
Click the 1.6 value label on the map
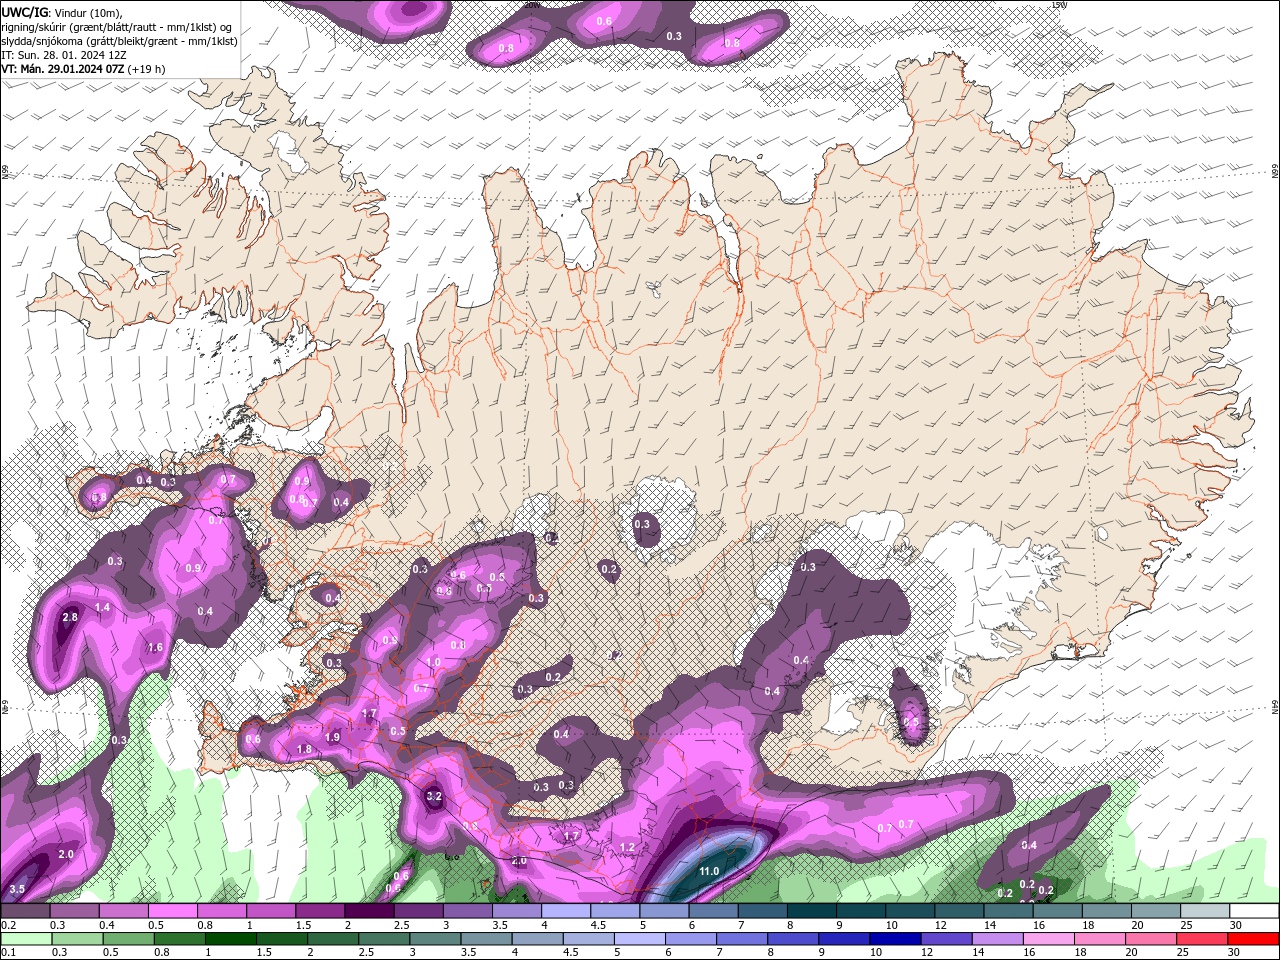coord(155,648)
